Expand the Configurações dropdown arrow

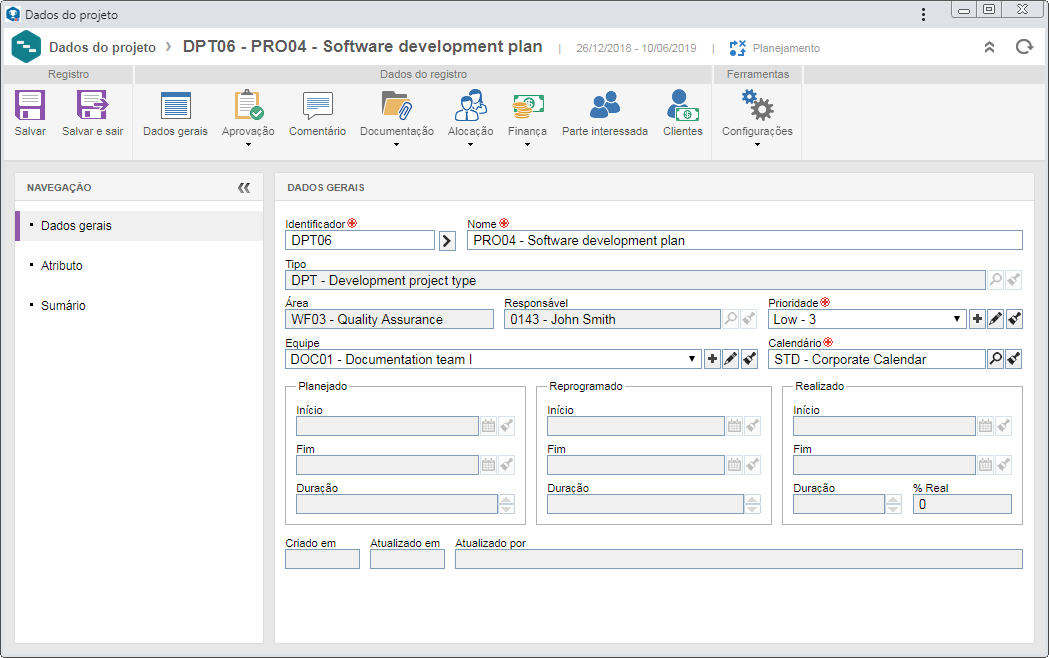pos(757,144)
